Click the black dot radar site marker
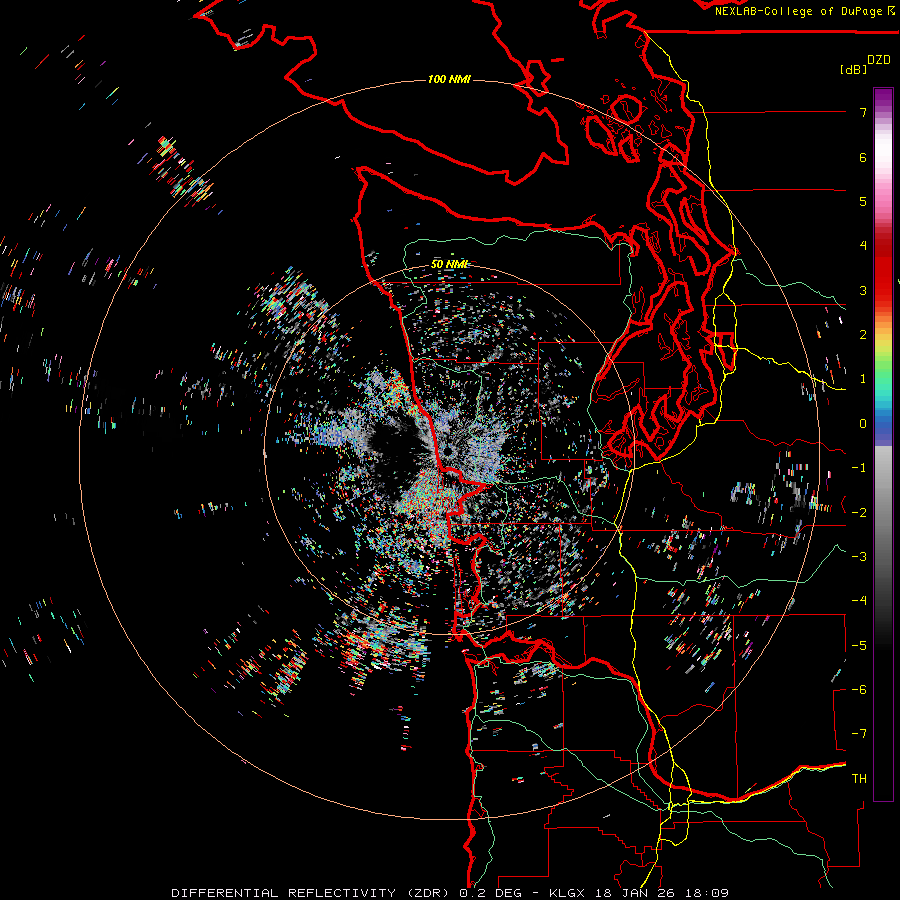This screenshot has width=900, height=900. point(447,452)
